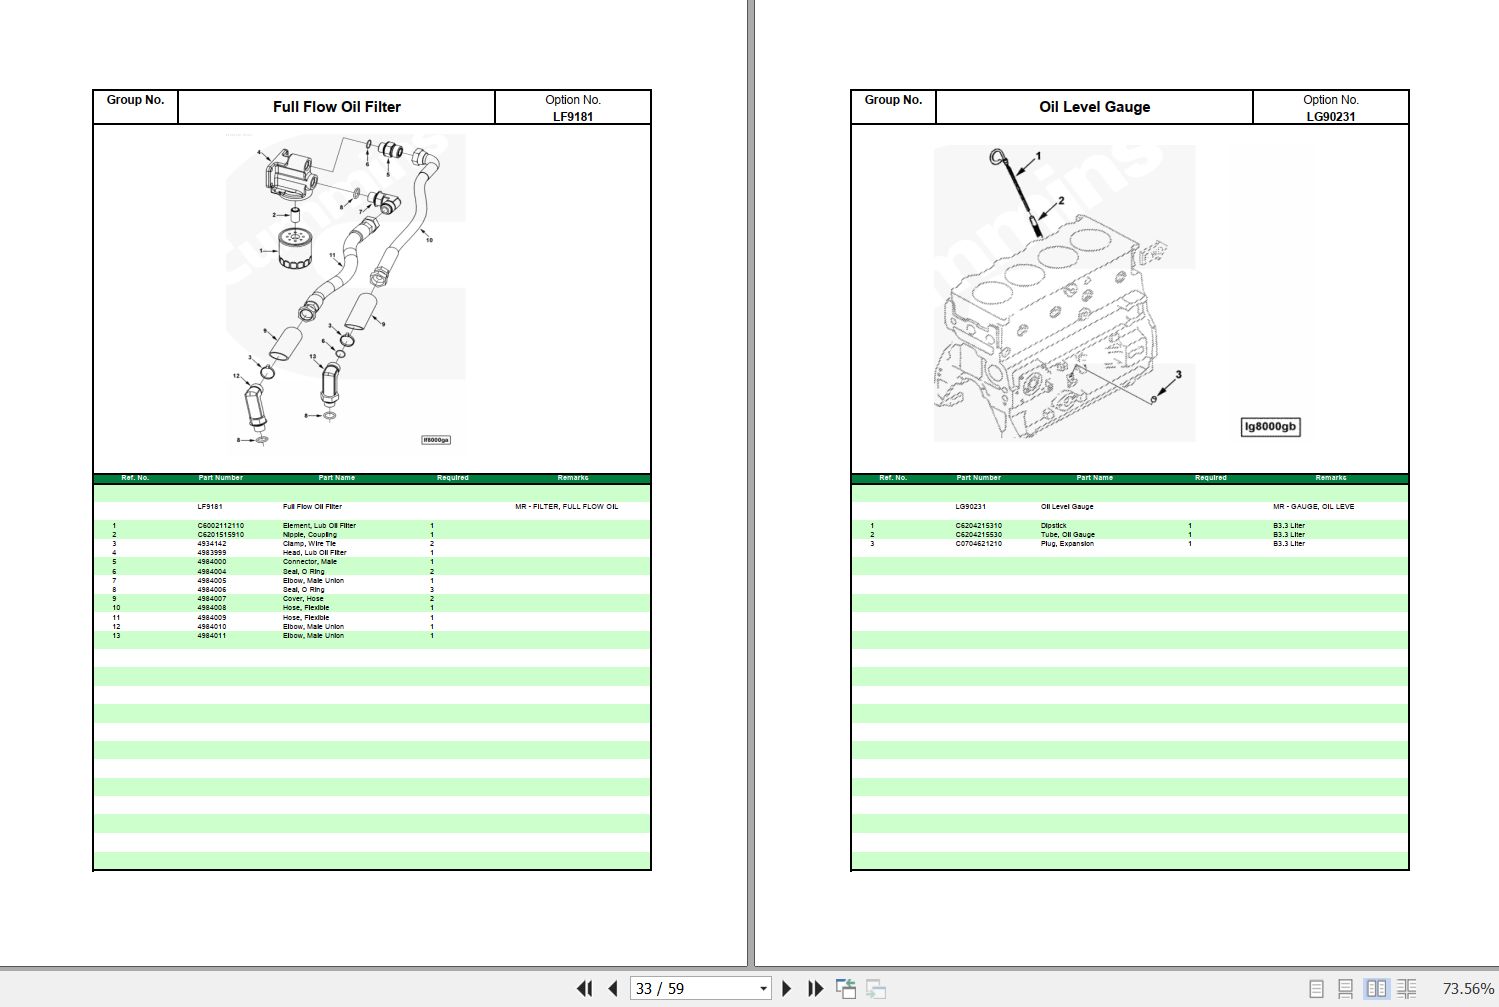Click the go to previous view icon
Image resolution: width=1499 pixels, height=1007 pixels.
846,988
